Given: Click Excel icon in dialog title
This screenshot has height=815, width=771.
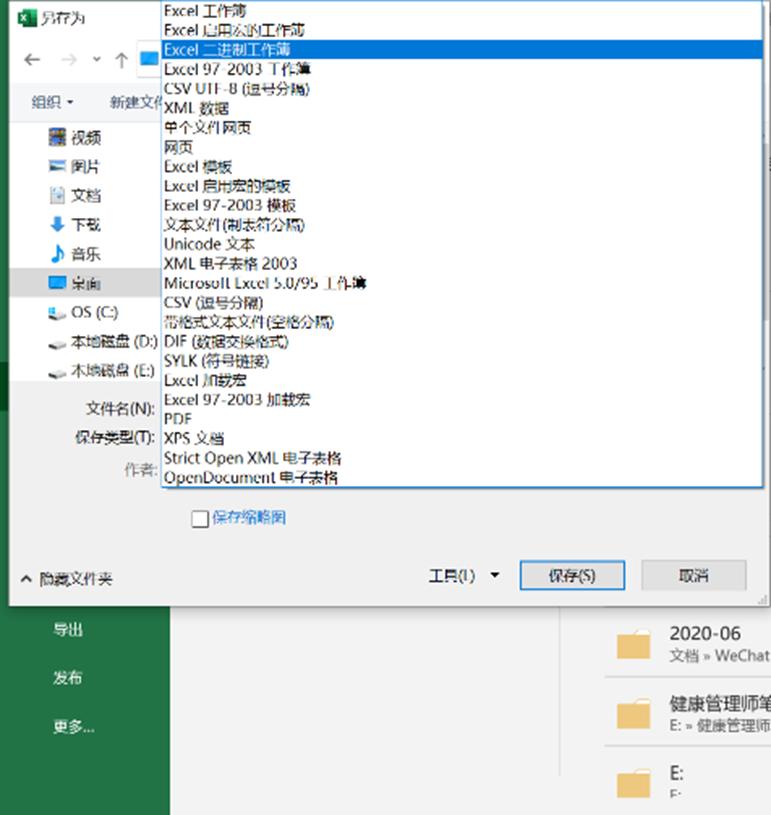Looking at the screenshot, I should [x=27, y=19].
